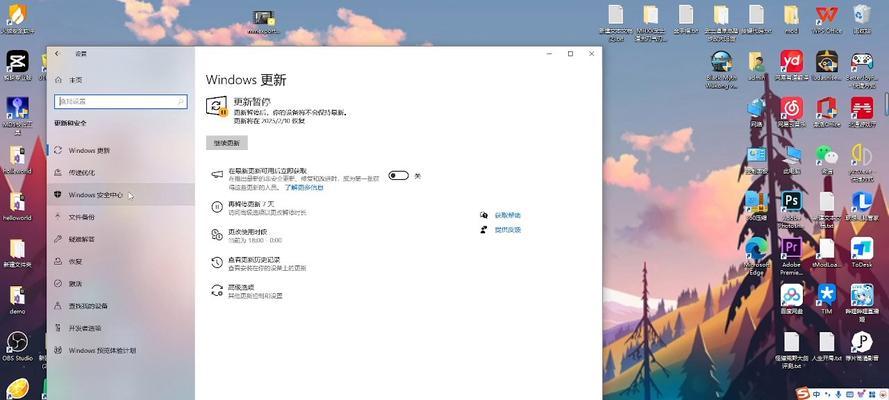The width and height of the screenshot is (889, 400).
Task: Click the update paused status icon
Action: coord(217,107)
